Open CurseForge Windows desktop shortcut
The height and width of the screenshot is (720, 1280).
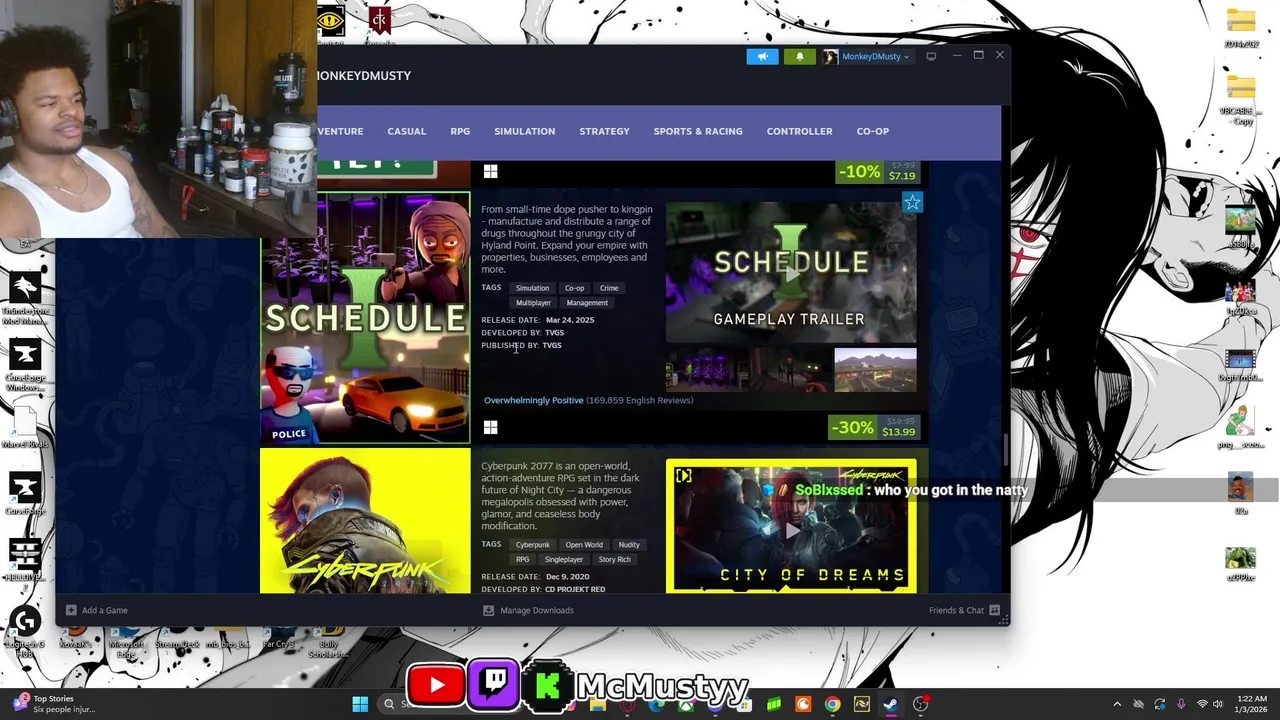[x=26, y=365]
